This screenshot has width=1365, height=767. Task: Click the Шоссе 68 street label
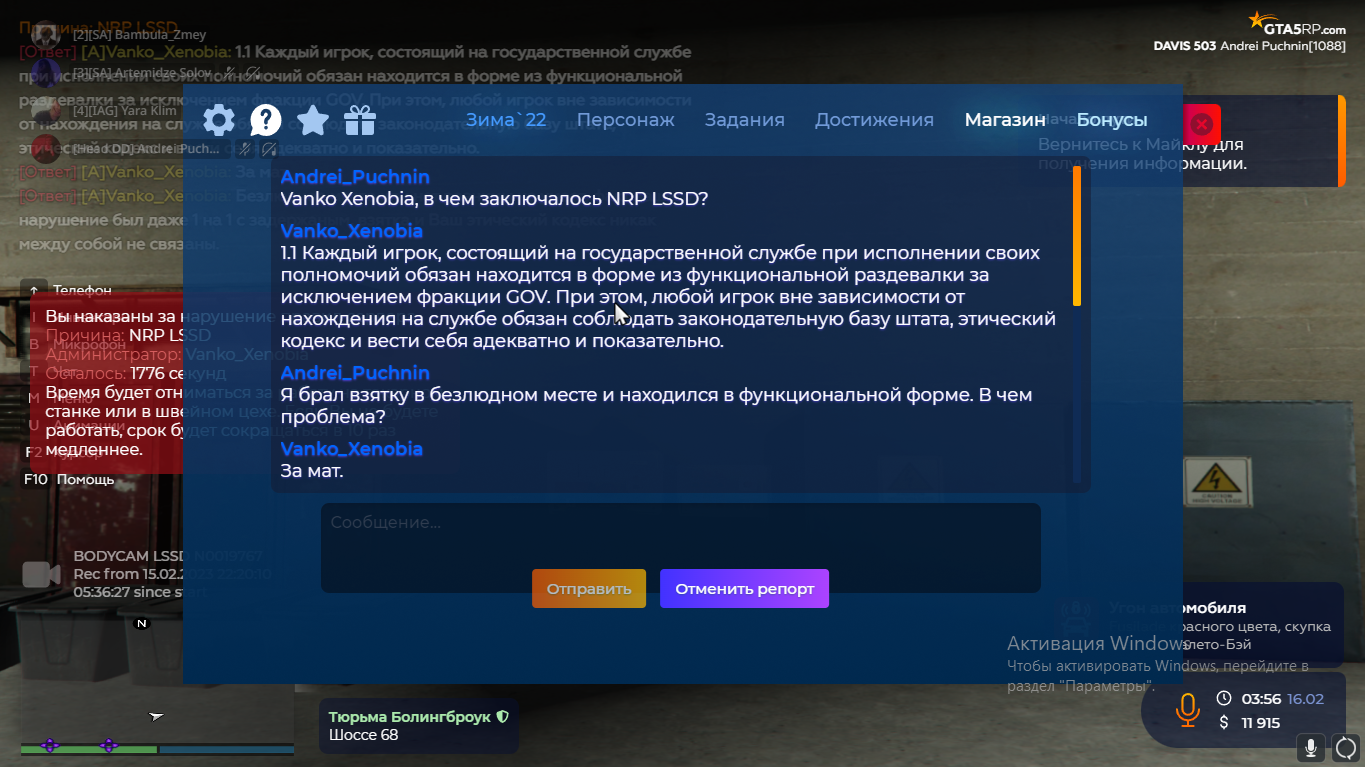[x=364, y=736]
